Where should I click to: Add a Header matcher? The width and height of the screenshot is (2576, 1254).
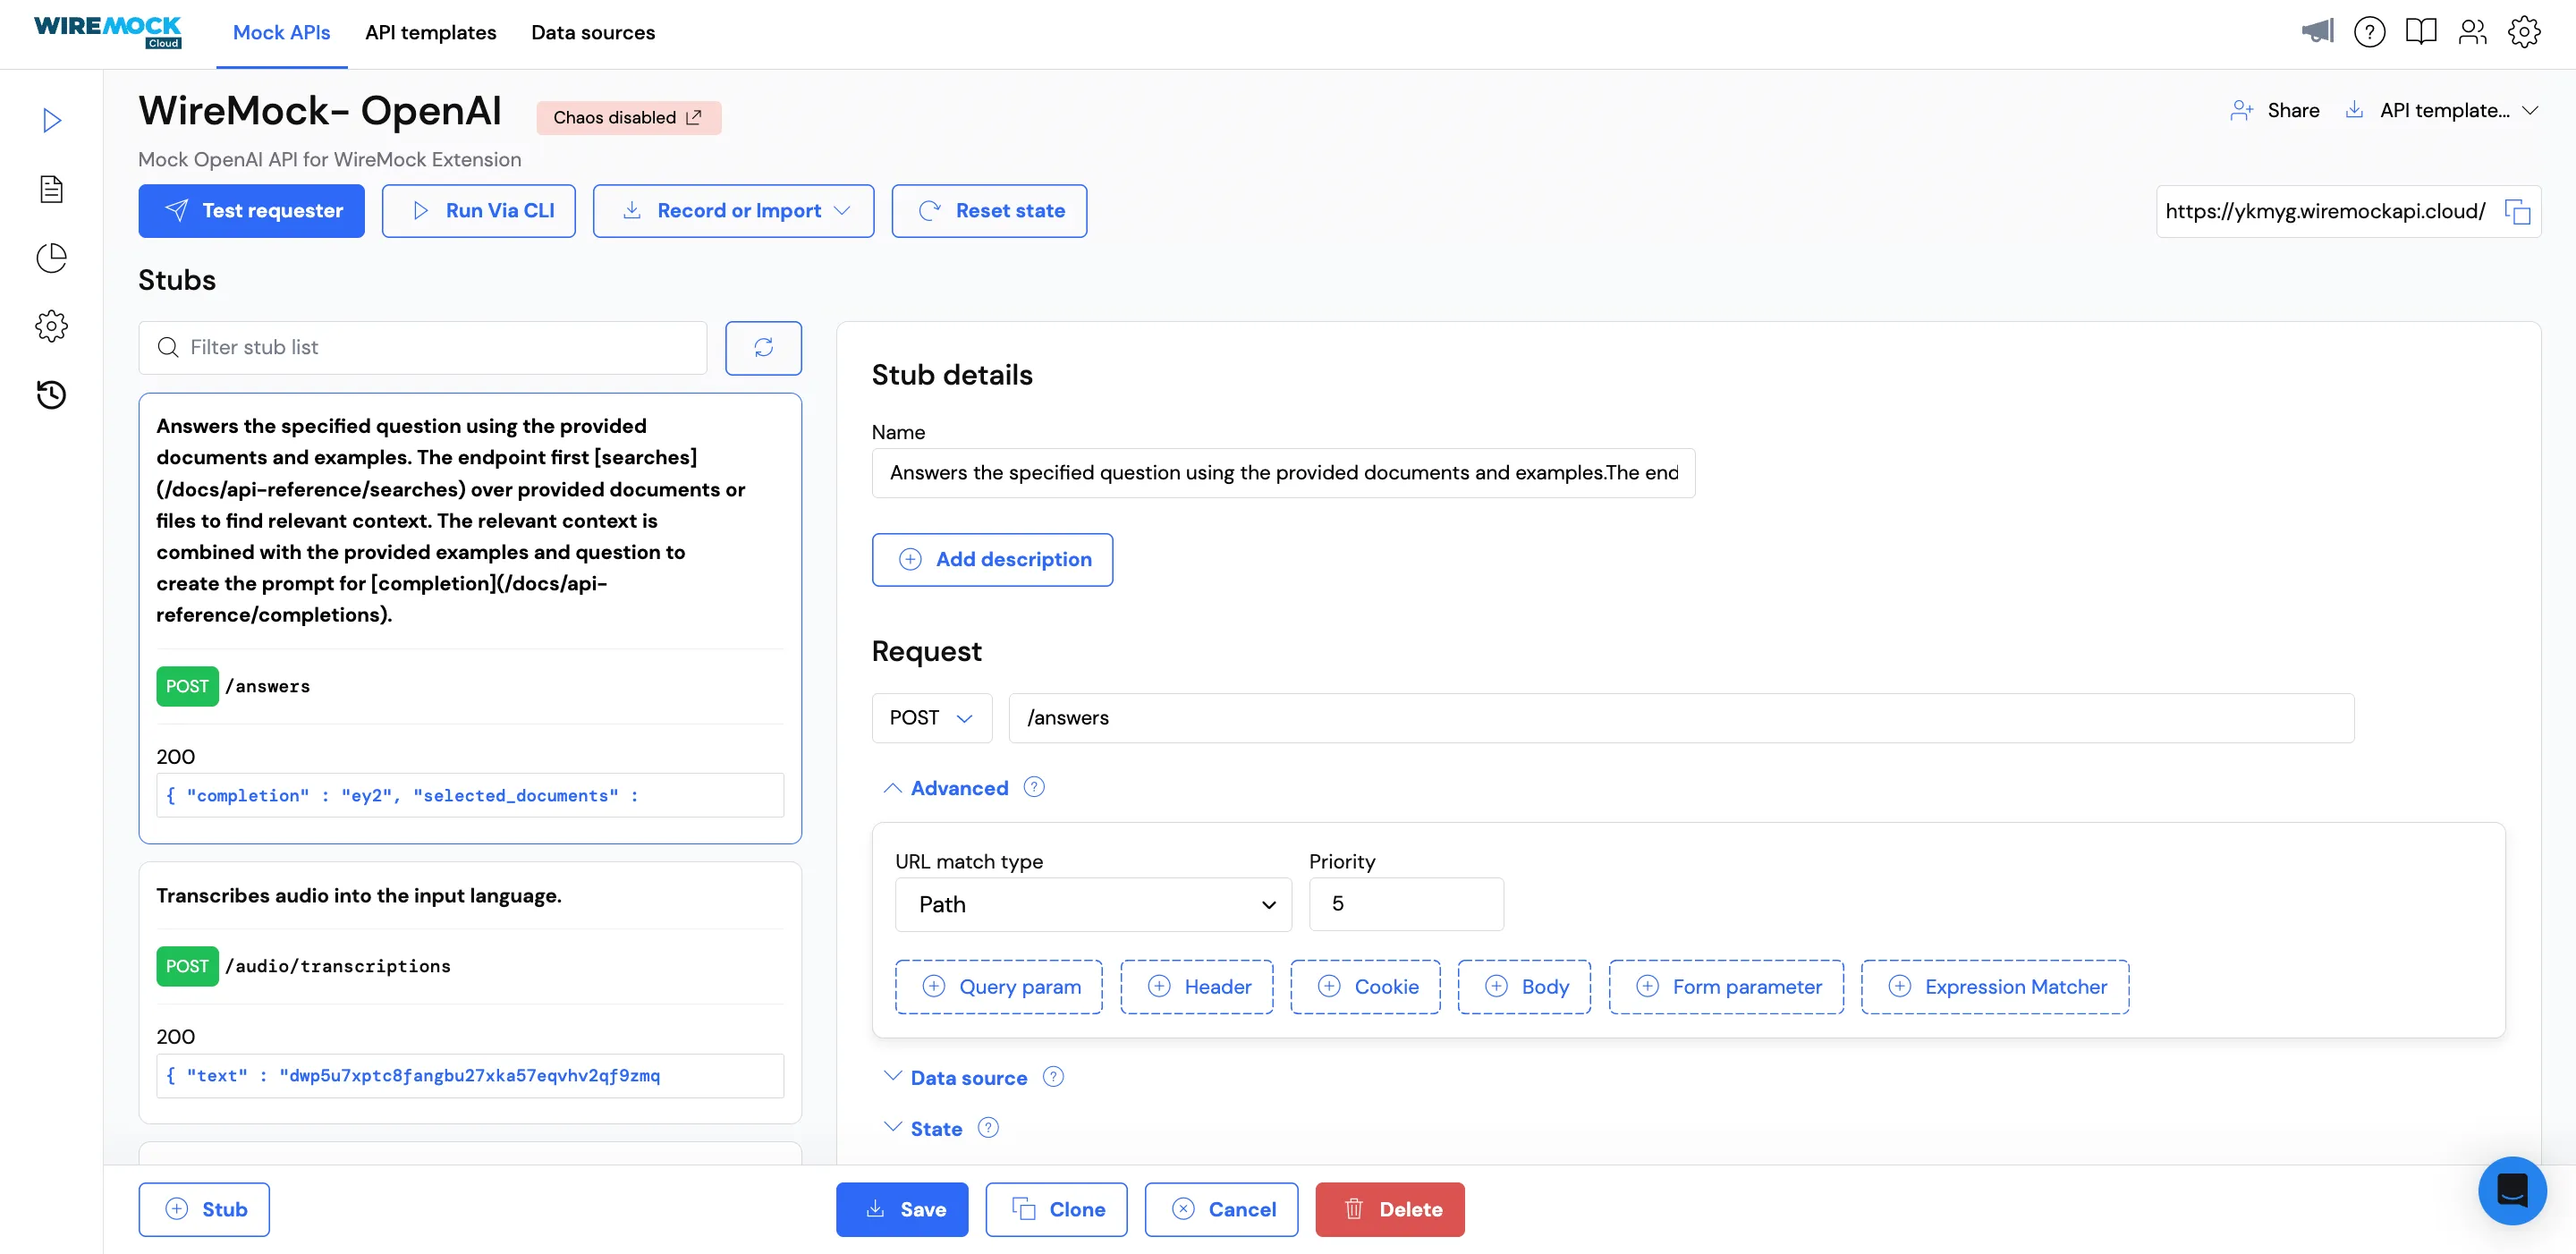(1196, 987)
